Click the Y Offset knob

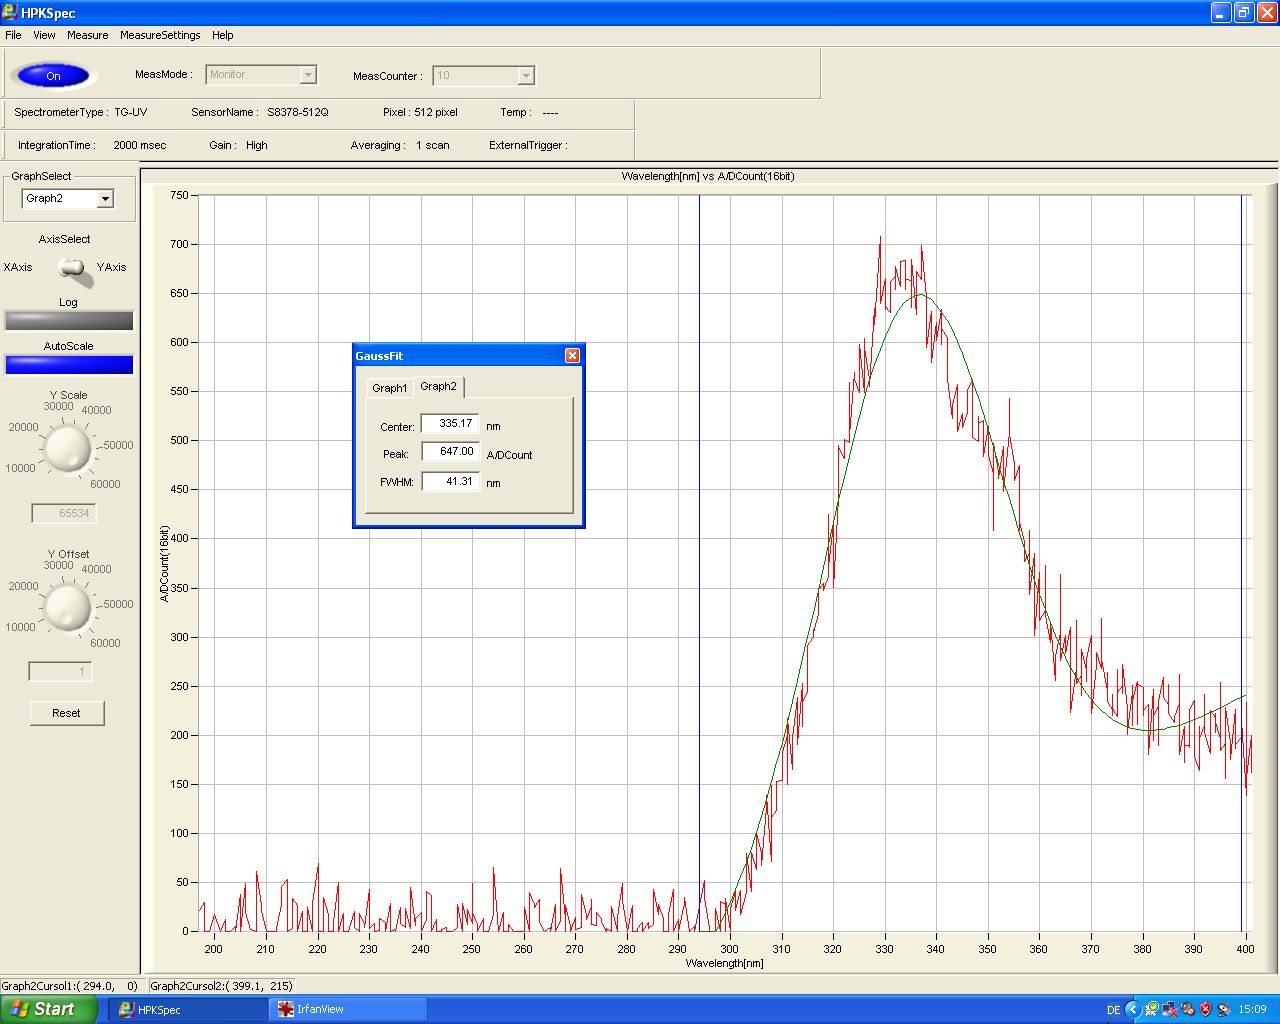[x=68, y=607]
